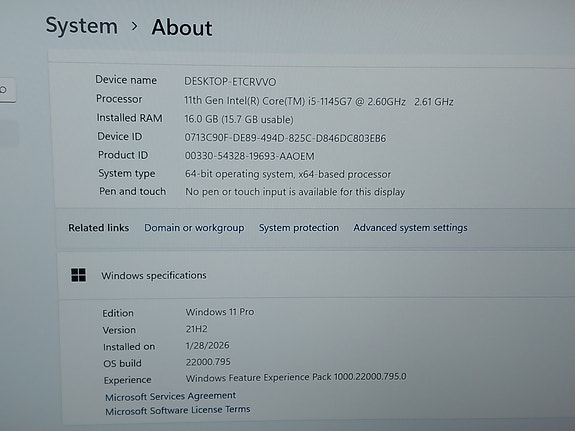
Task: Select the processor value i5-1145G7
Action: pos(319,101)
